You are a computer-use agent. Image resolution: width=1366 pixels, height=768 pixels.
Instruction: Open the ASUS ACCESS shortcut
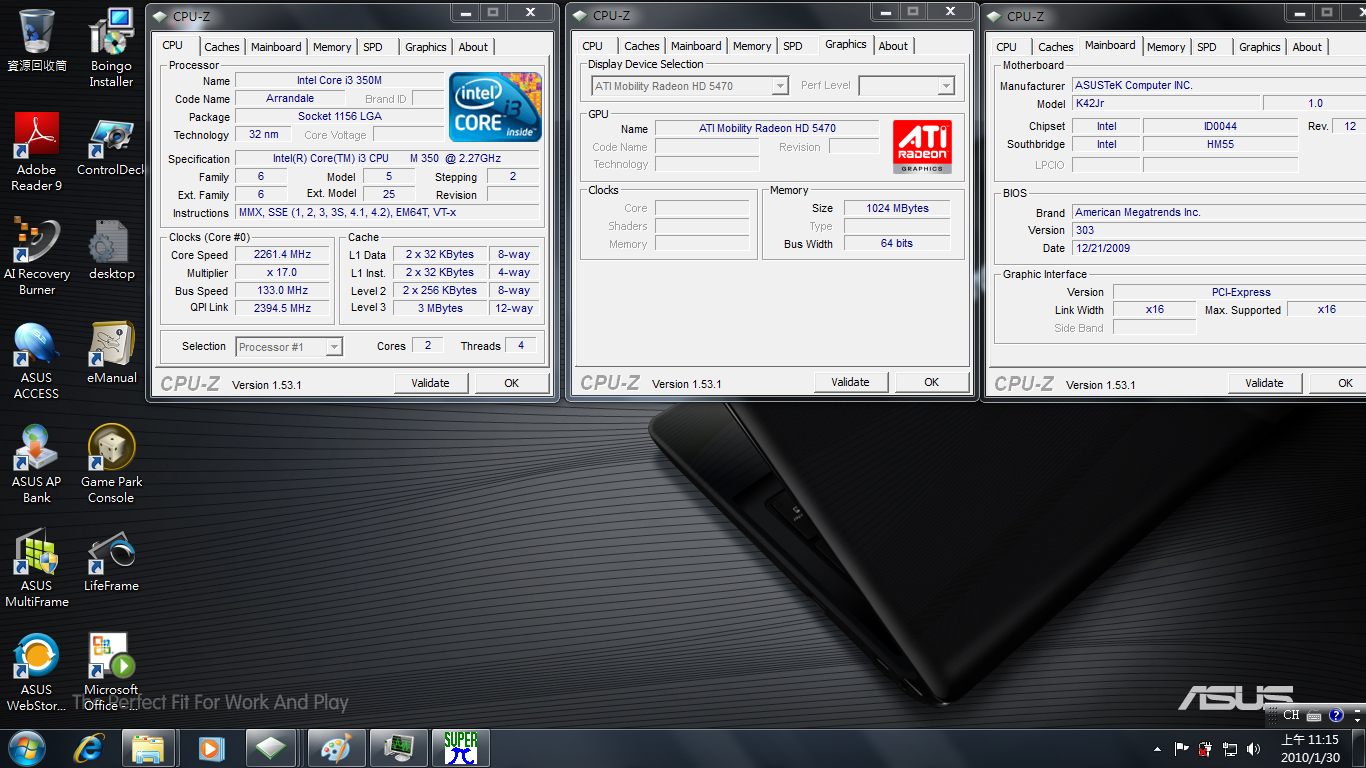click(37, 360)
